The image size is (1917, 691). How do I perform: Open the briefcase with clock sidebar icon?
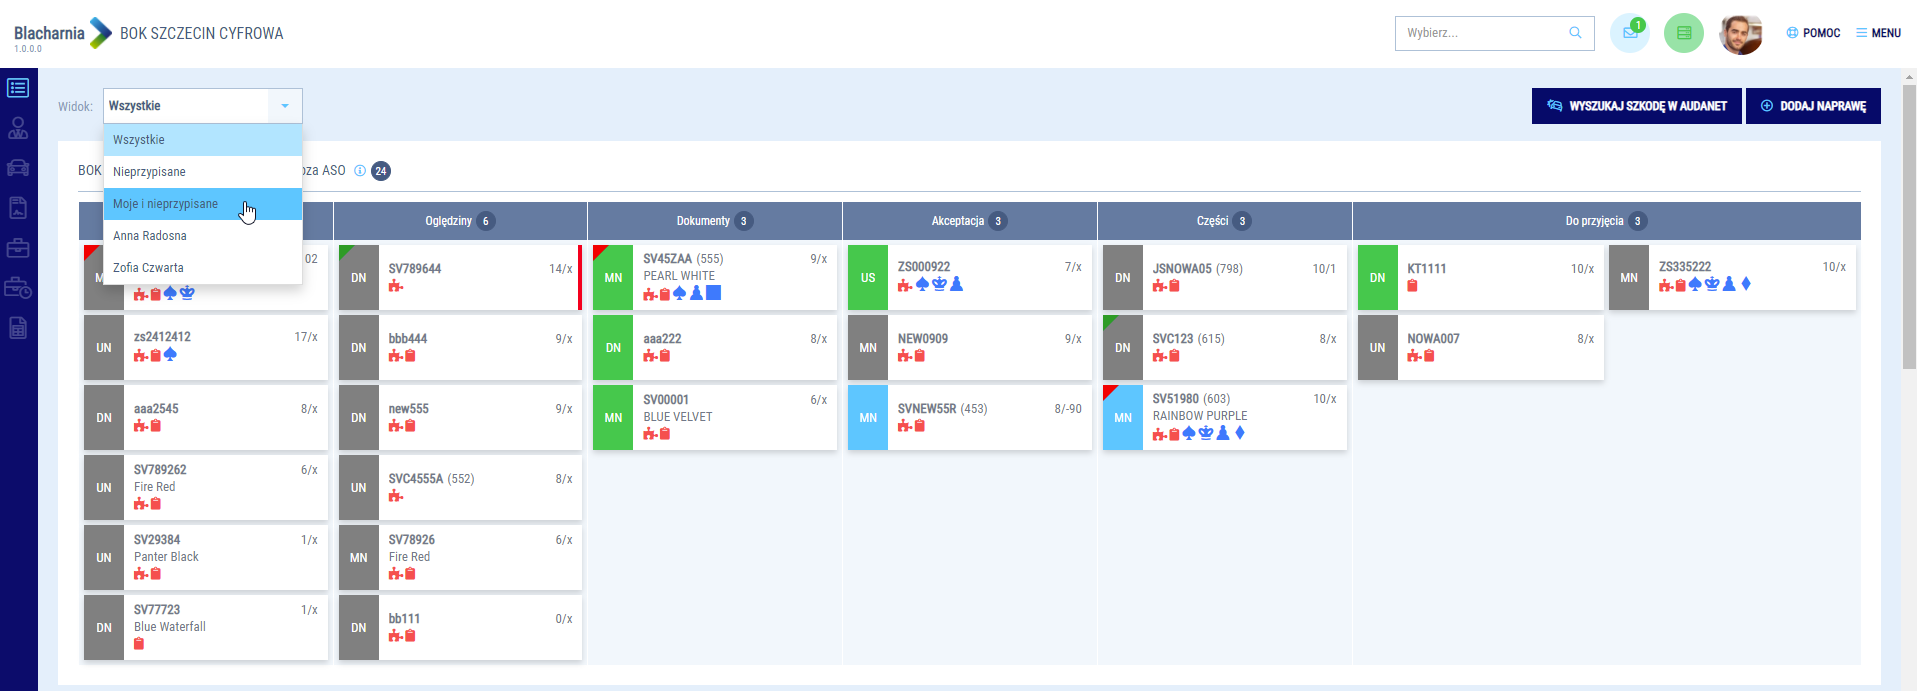(18, 288)
